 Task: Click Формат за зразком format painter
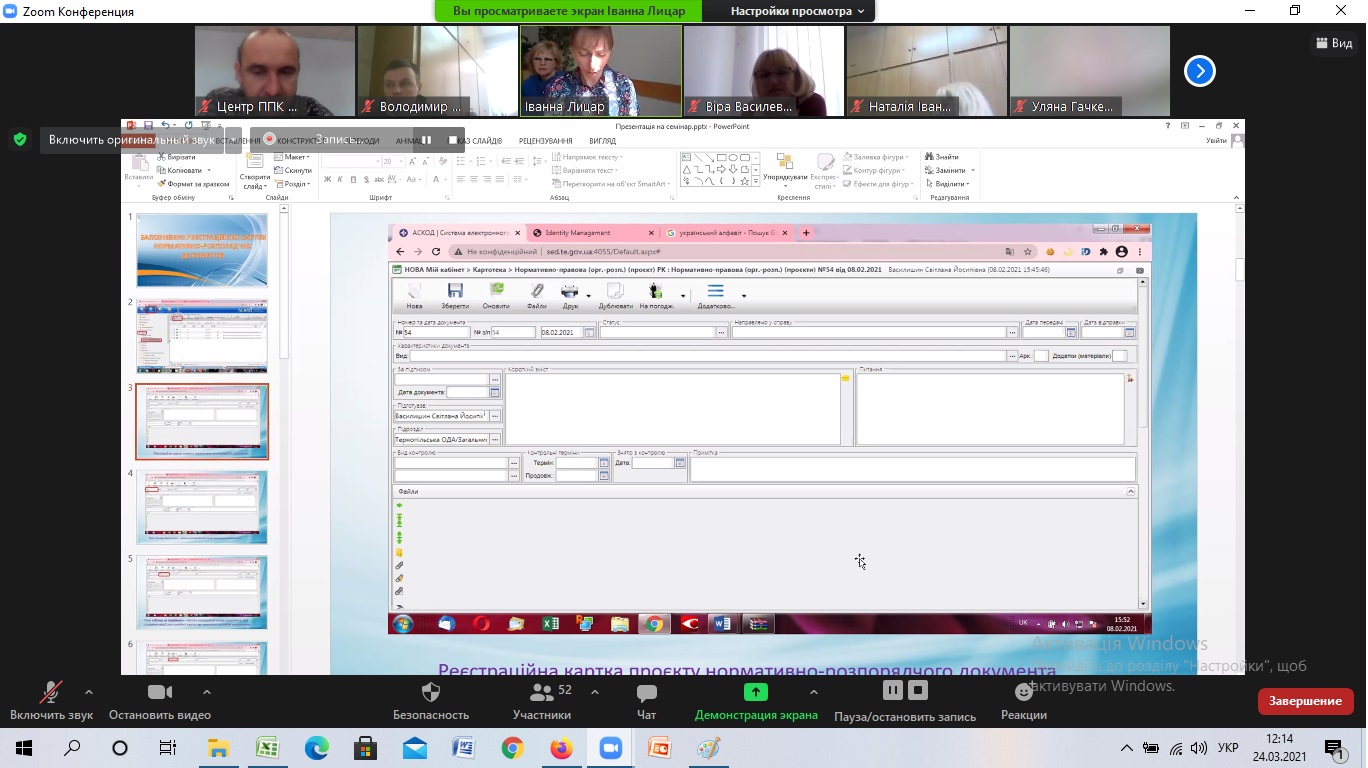(x=194, y=184)
